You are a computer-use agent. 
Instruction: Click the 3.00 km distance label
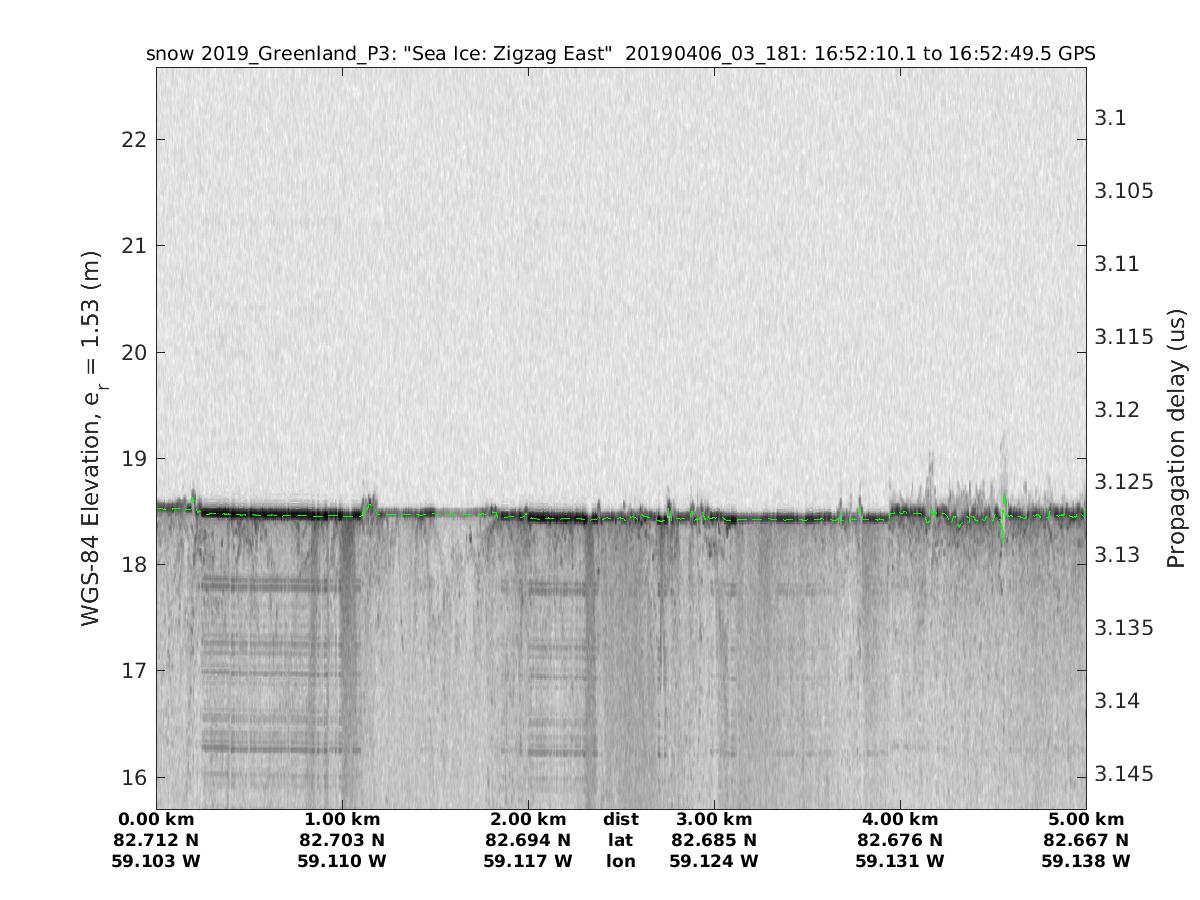(x=714, y=819)
